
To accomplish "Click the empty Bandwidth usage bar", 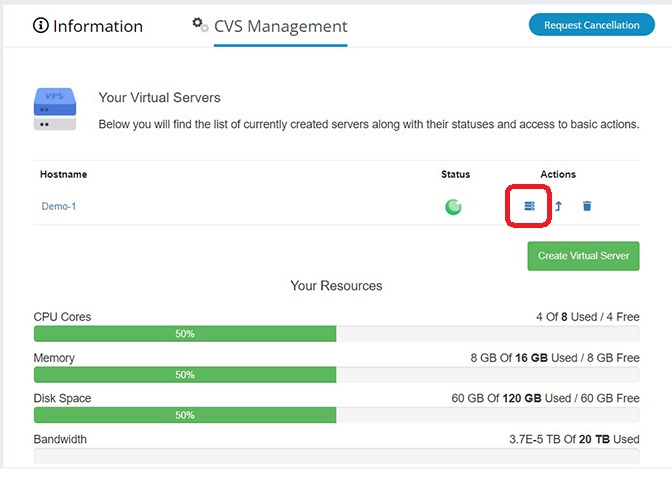I will pyautogui.click(x=336, y=456).
